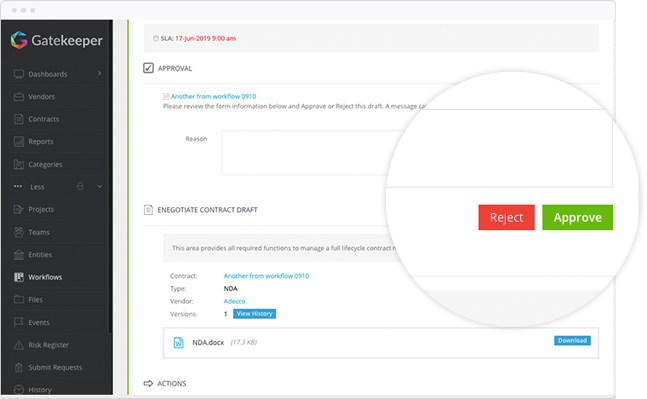
Task: Expand the Dashboards submenu chevron
Action: [99, 73]
